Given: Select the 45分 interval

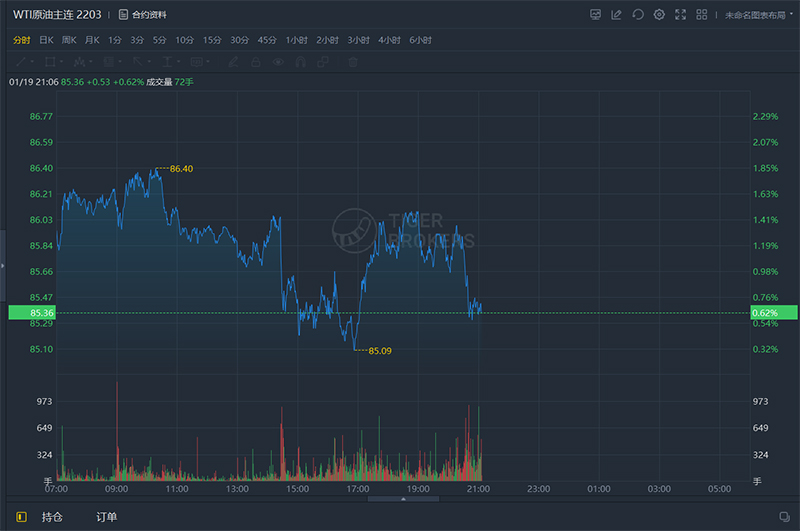Looking at the screenshot, I should [267, 40].
